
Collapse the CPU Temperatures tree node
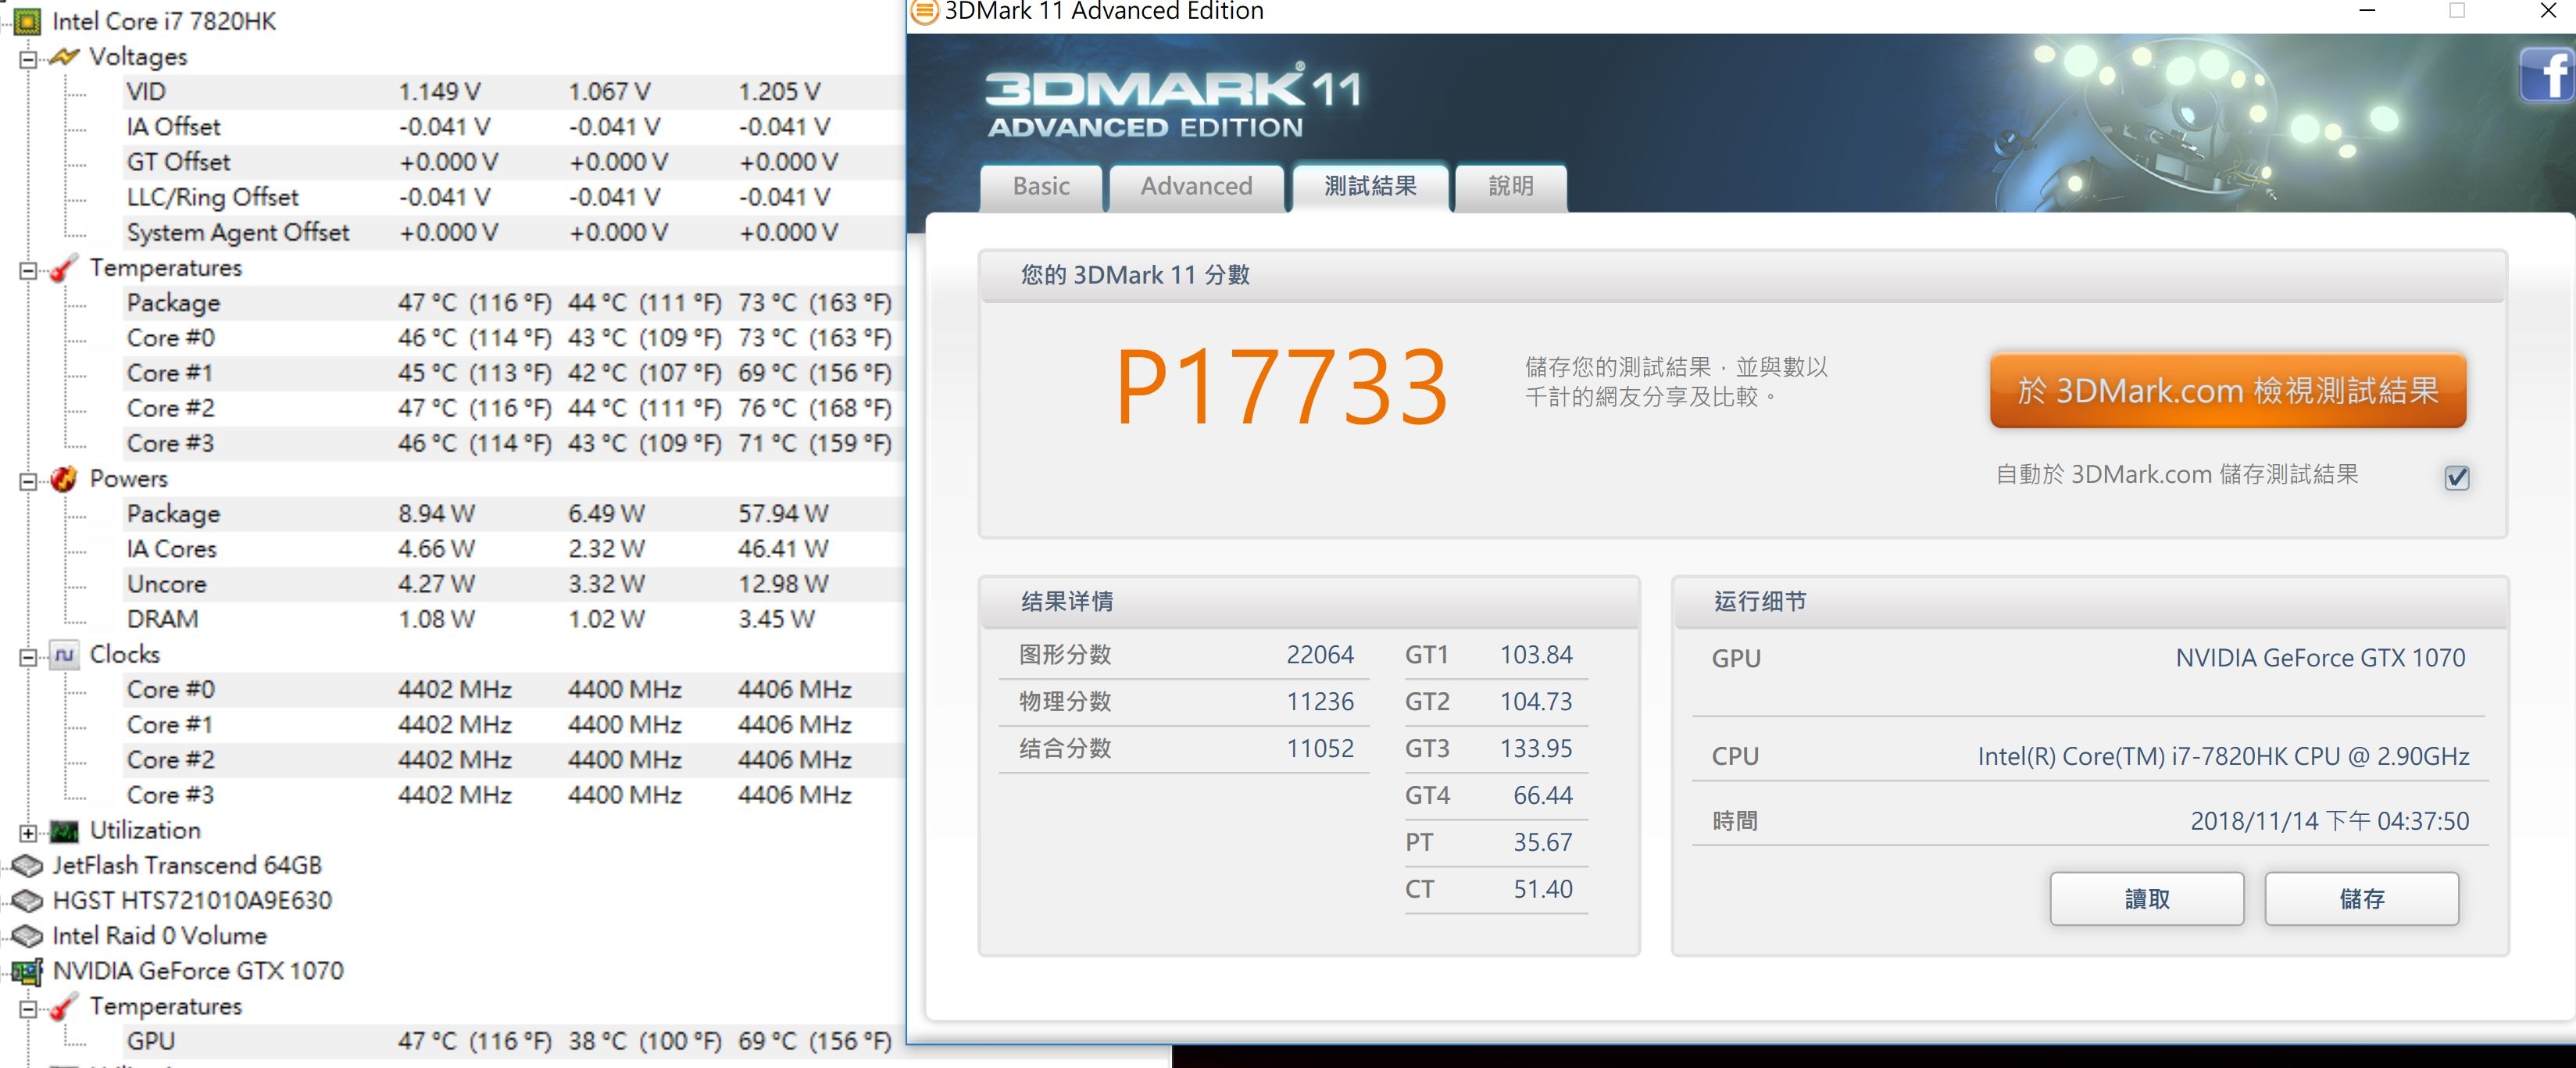click(x=28, y=270)
